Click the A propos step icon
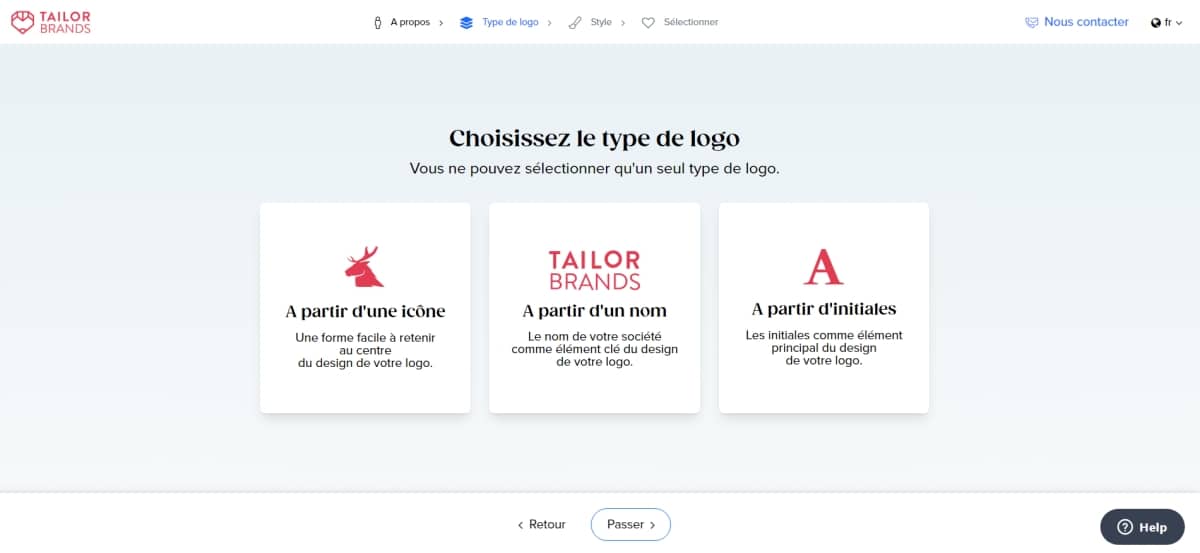Viewport: 1200px width, 553px height. click(x=378, y=22)
